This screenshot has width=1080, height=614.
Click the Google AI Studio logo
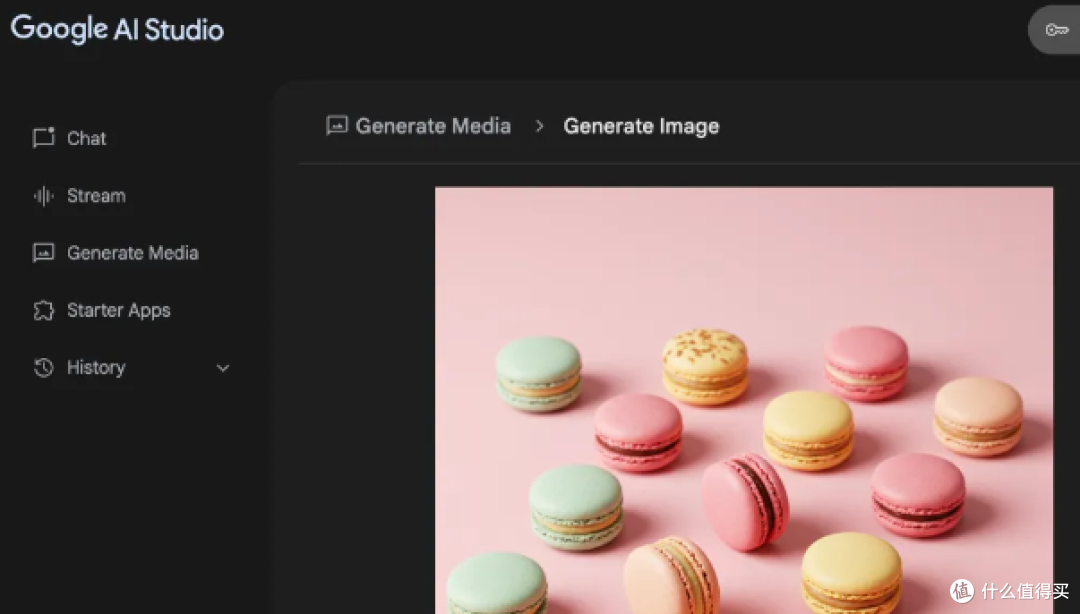pos(117,29)
